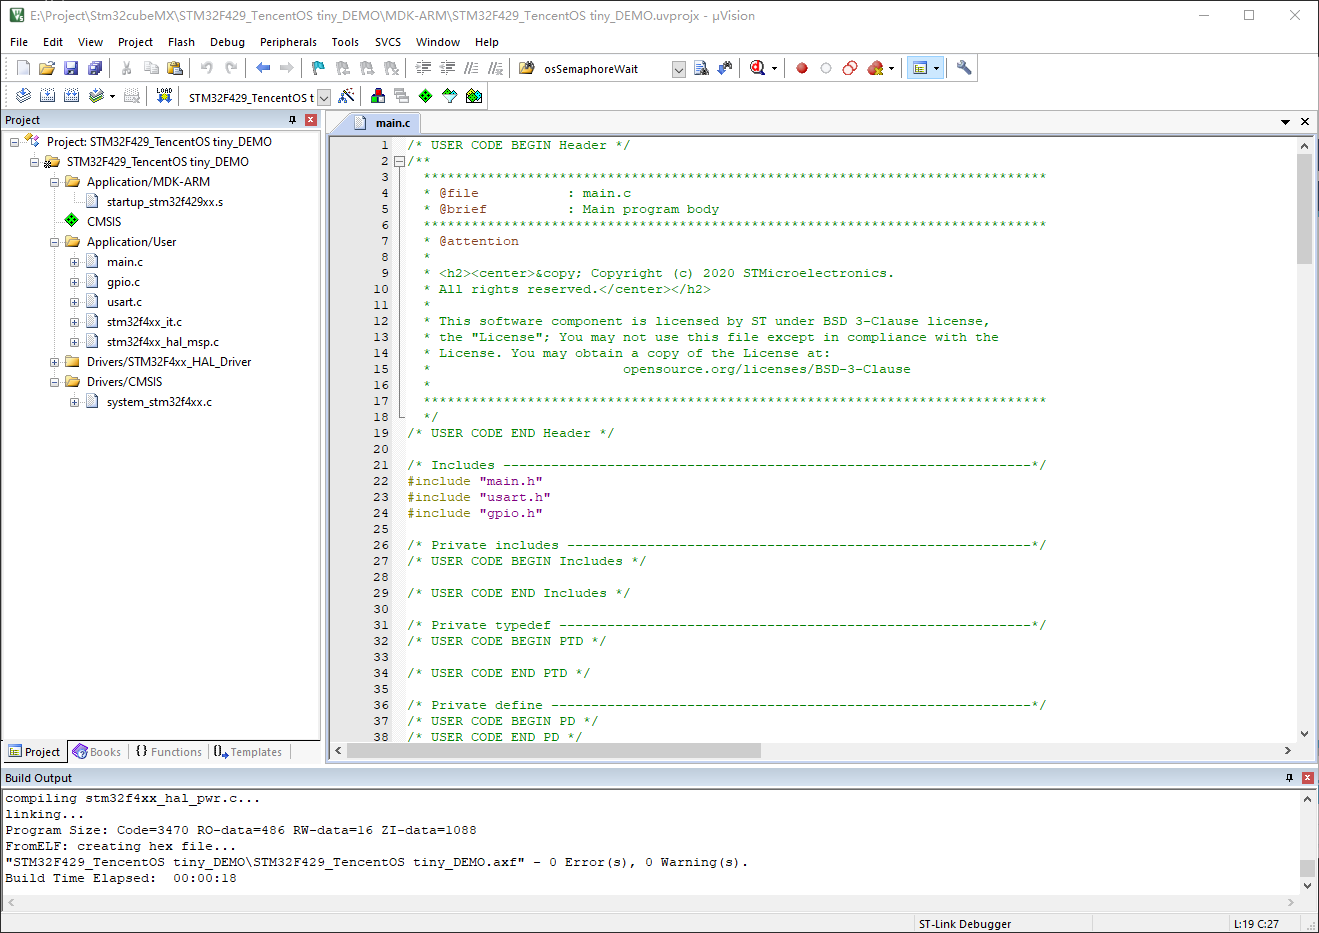
Task: Expand the Drivers/STM32F4xx_HAL_Driver folder
Action: [55, 362]
